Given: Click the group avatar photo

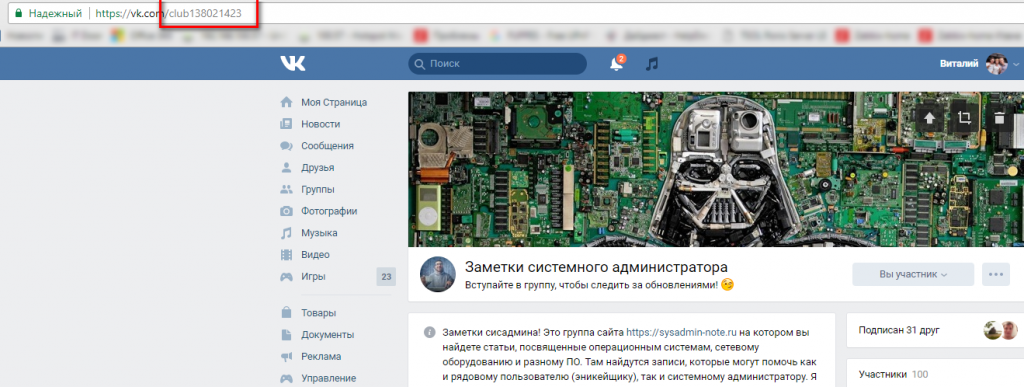Looking at the screenshot, I should point(438,274).
